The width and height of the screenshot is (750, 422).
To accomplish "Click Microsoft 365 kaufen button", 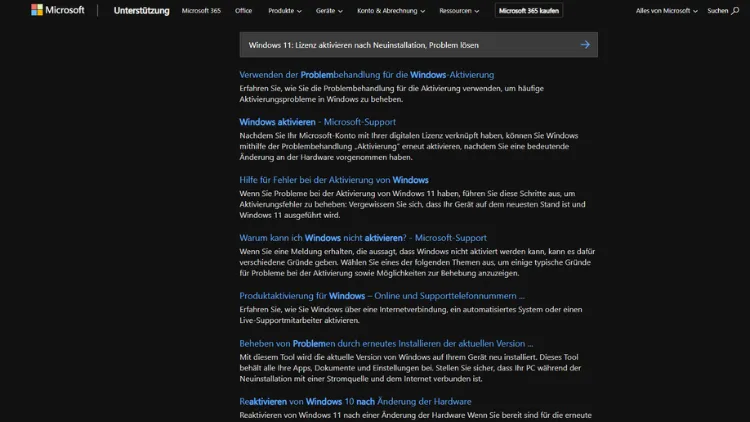I will 529,11.
